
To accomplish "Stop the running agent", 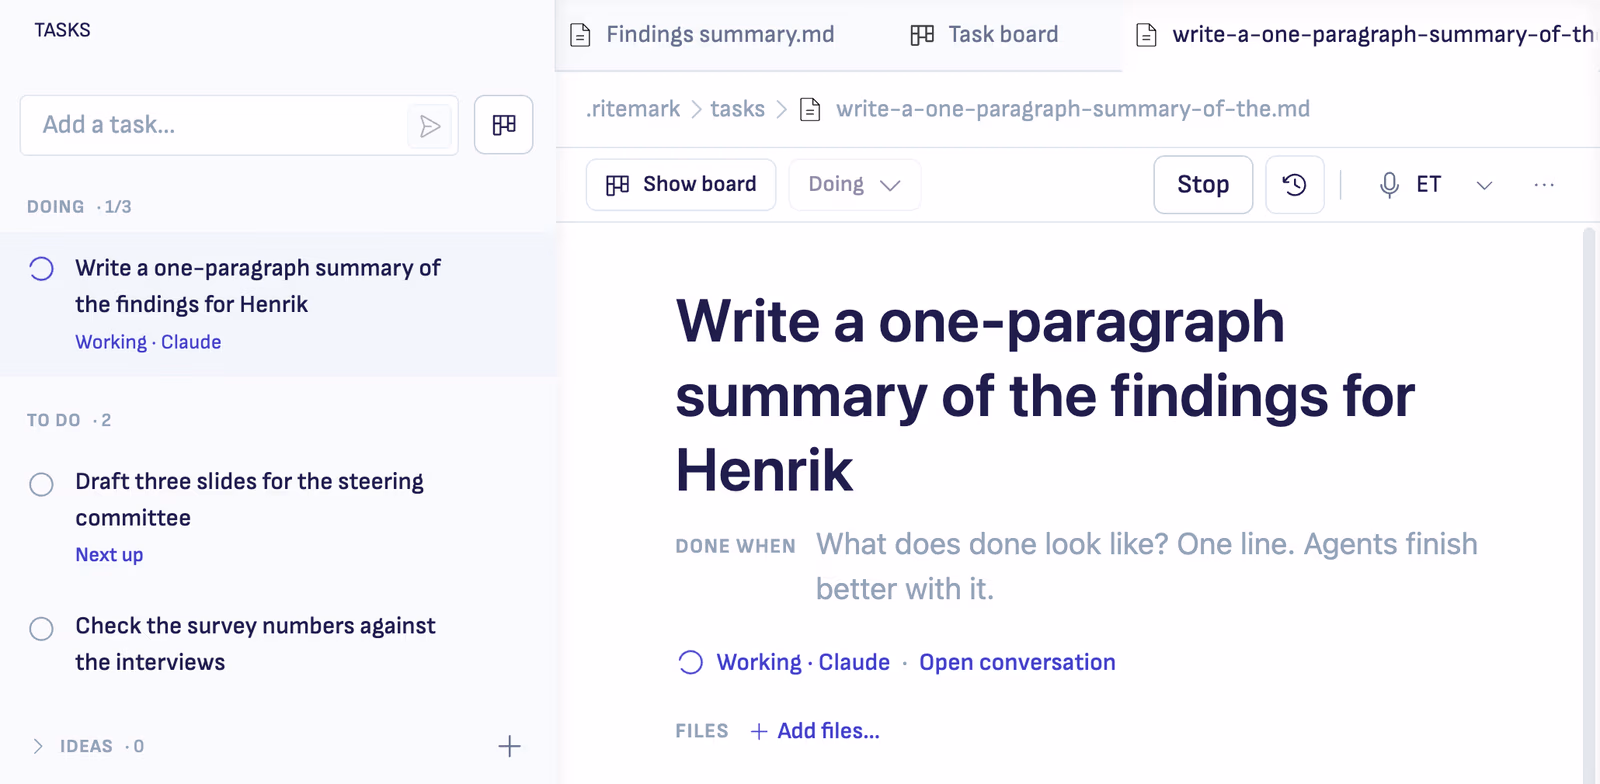I will 1203,185.
